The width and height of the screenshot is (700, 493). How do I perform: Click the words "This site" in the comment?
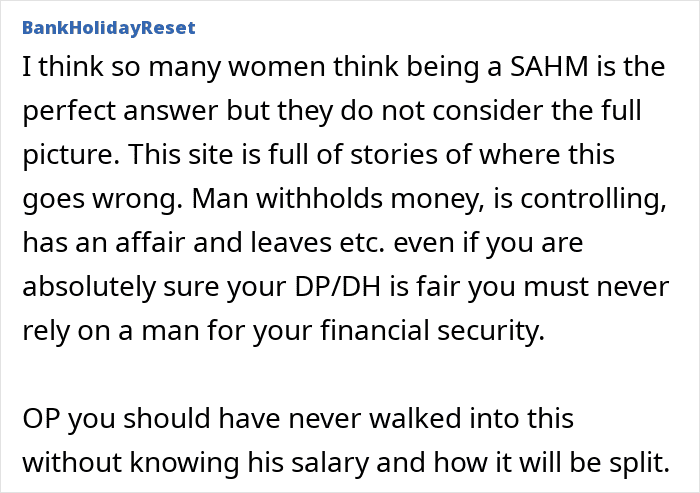tap(181, 155)
